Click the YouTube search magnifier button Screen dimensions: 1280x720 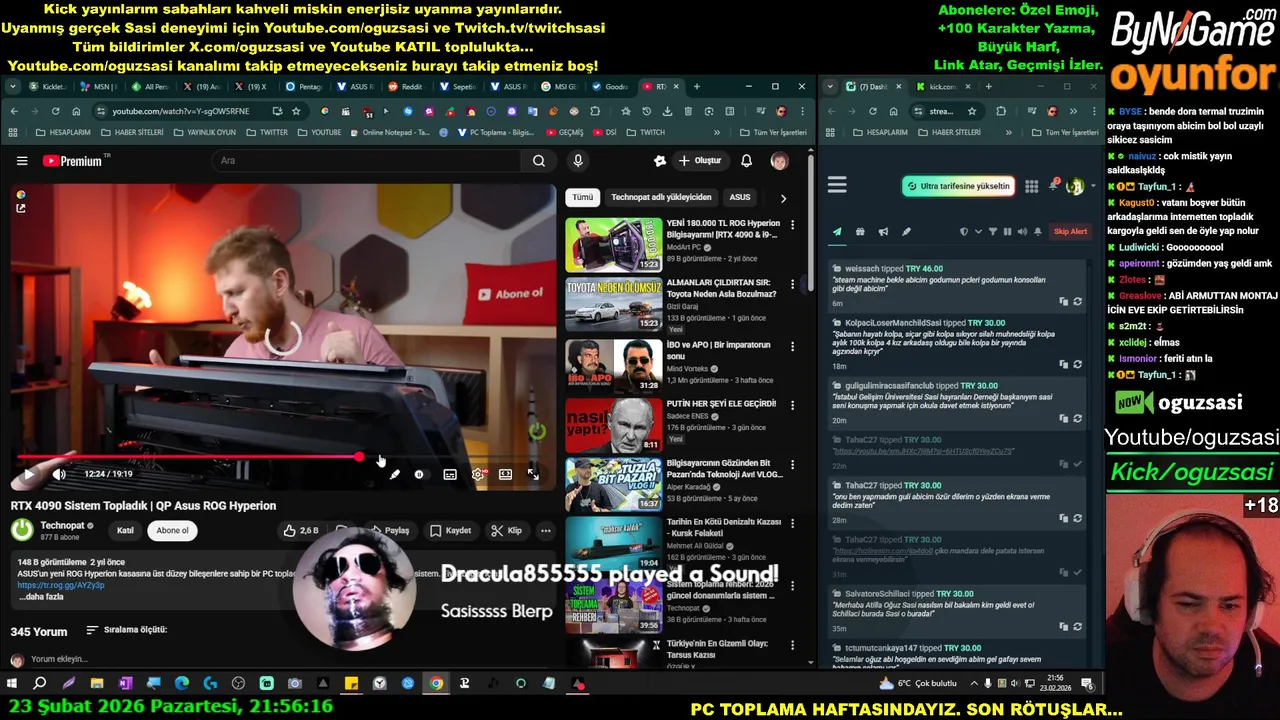click(x=538, y=161)
